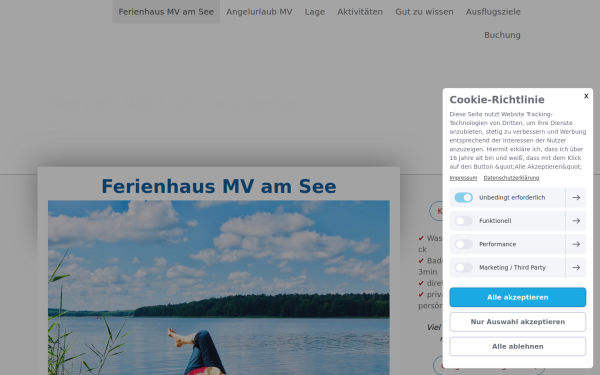The width and height of the screenshot is (600, 375).
Task: Click the Ferienhaus MV am See heading
Action: [218, 186]
